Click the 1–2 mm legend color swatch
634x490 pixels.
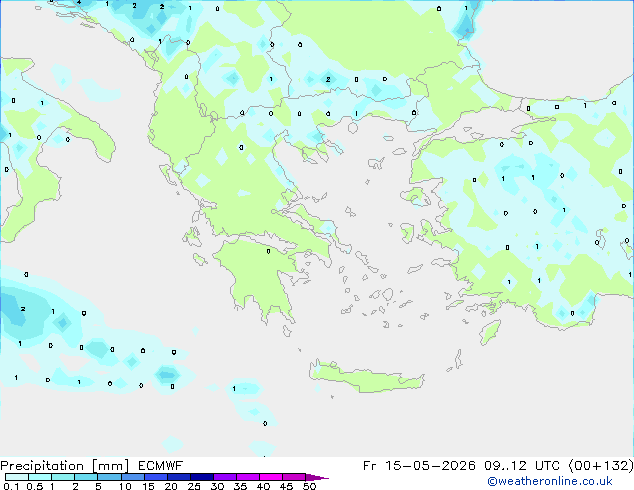pos(63,477)
